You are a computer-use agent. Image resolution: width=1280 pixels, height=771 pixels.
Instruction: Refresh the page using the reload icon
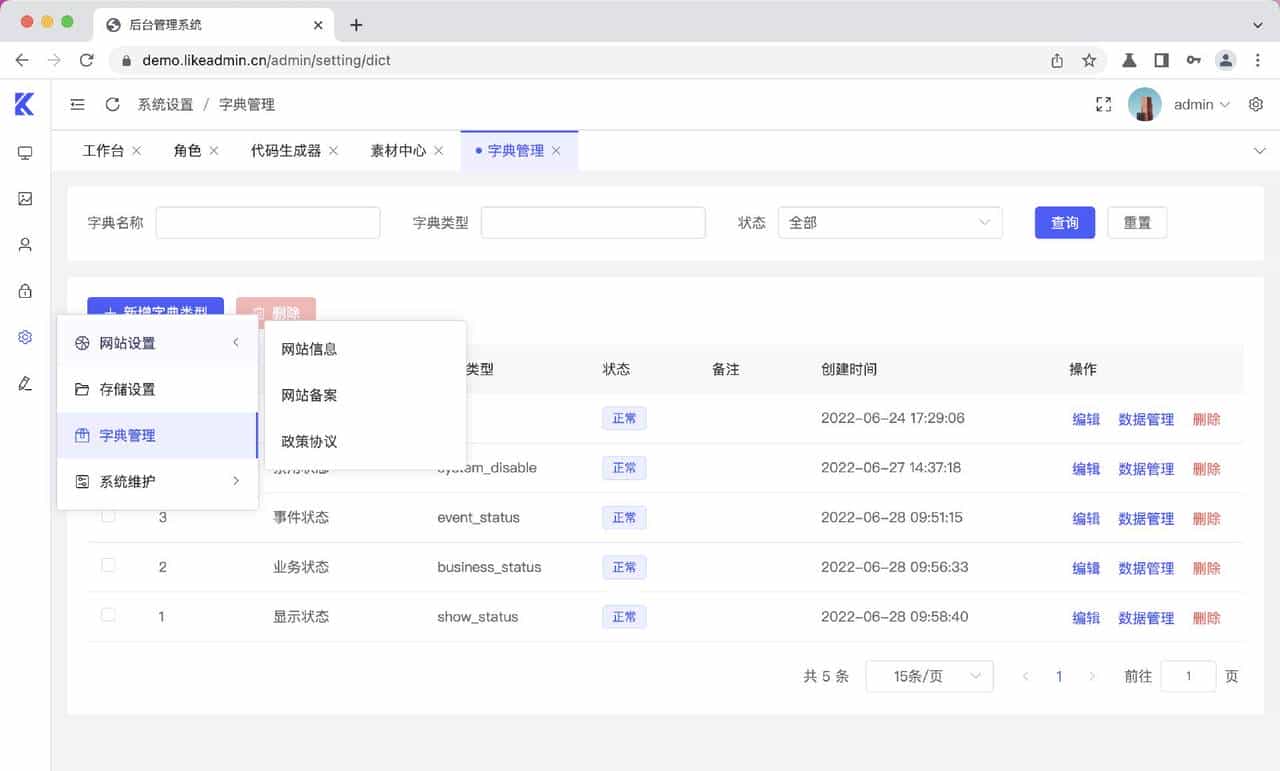click(x=112, y=103)
